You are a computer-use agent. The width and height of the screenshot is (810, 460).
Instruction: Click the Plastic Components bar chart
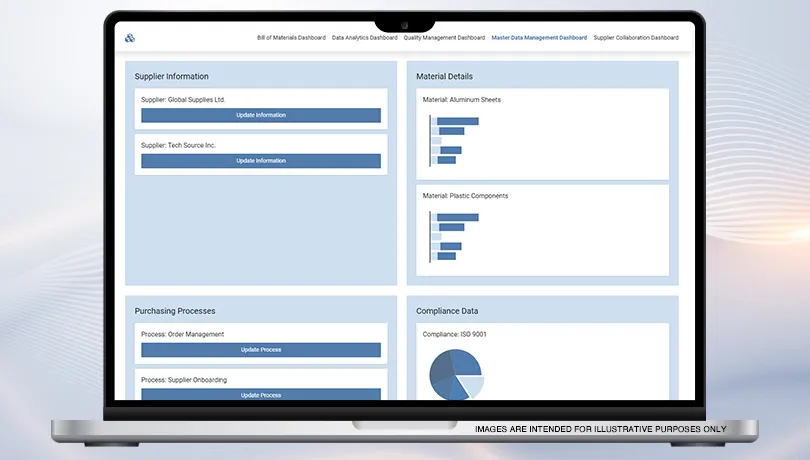point(454,236)
